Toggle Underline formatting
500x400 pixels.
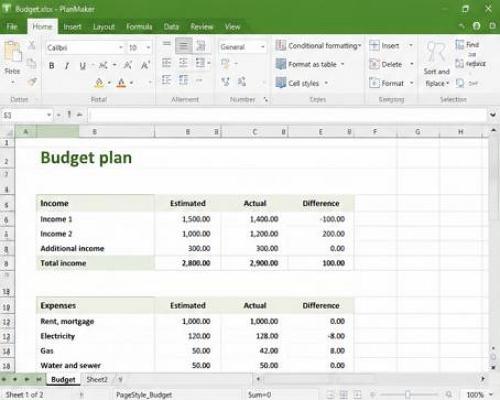pyautogui.click(x=83, y=65)
